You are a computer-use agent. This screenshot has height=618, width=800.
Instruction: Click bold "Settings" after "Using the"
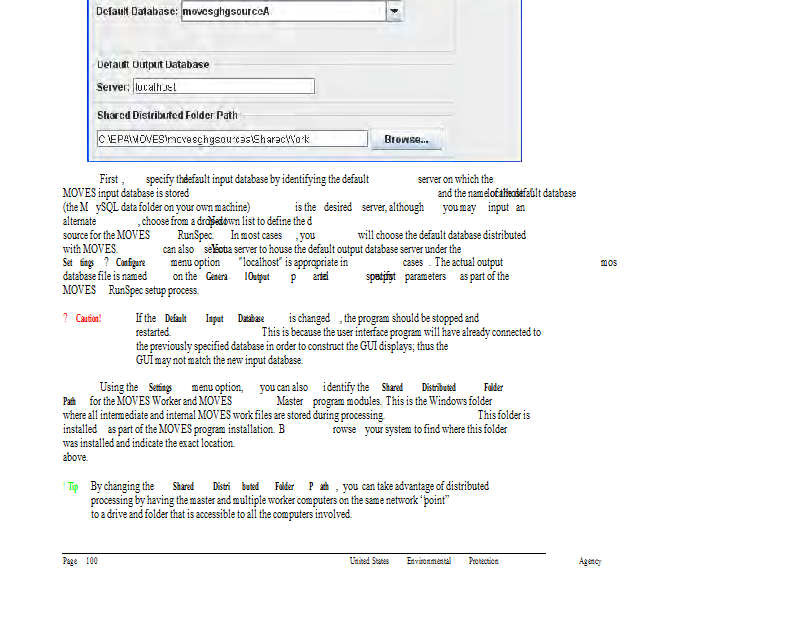coord(160,387)
